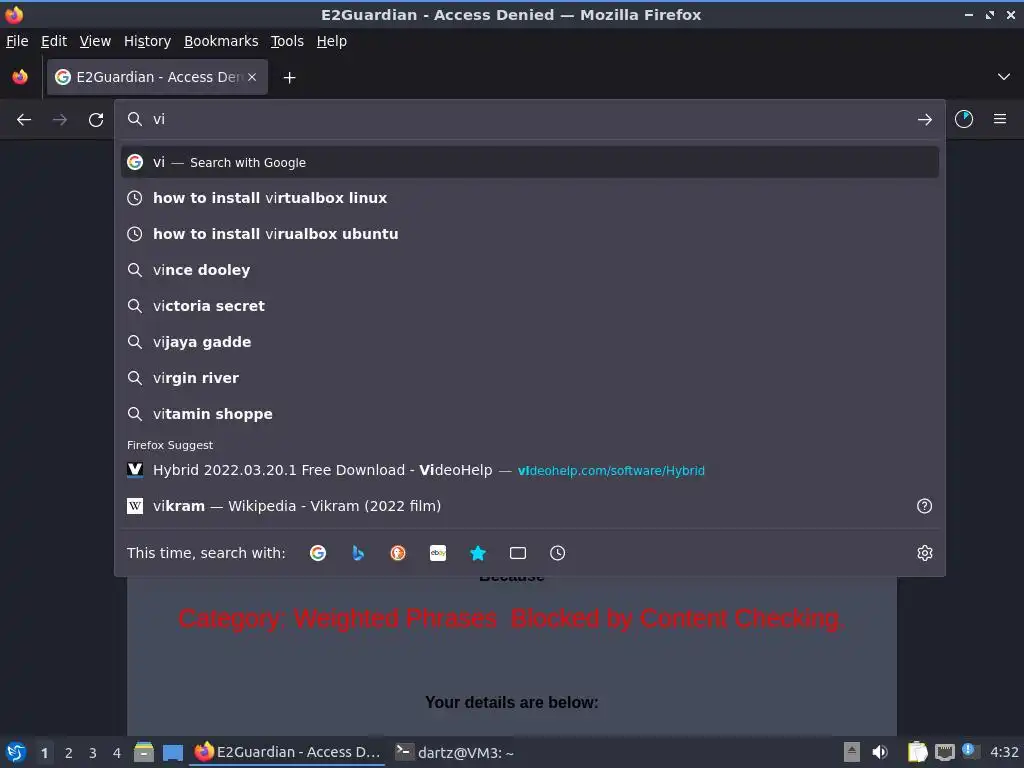Open the volume control tray icon
Viewport: 1024px width, 768px height.
point(880,752)
